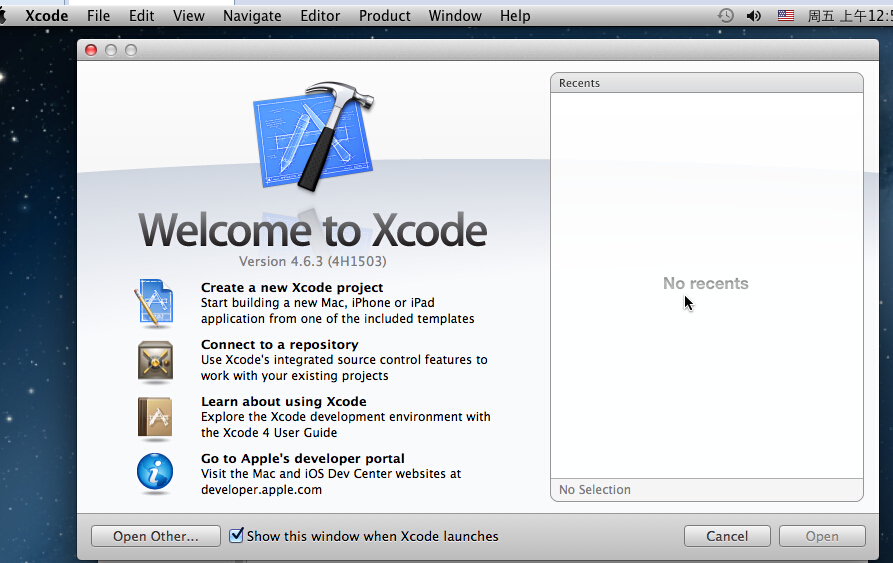The width and height of the screenshot is (893, 563).
Task: Click the Xcode user guide book icon
Action: [x=155, y=418]
